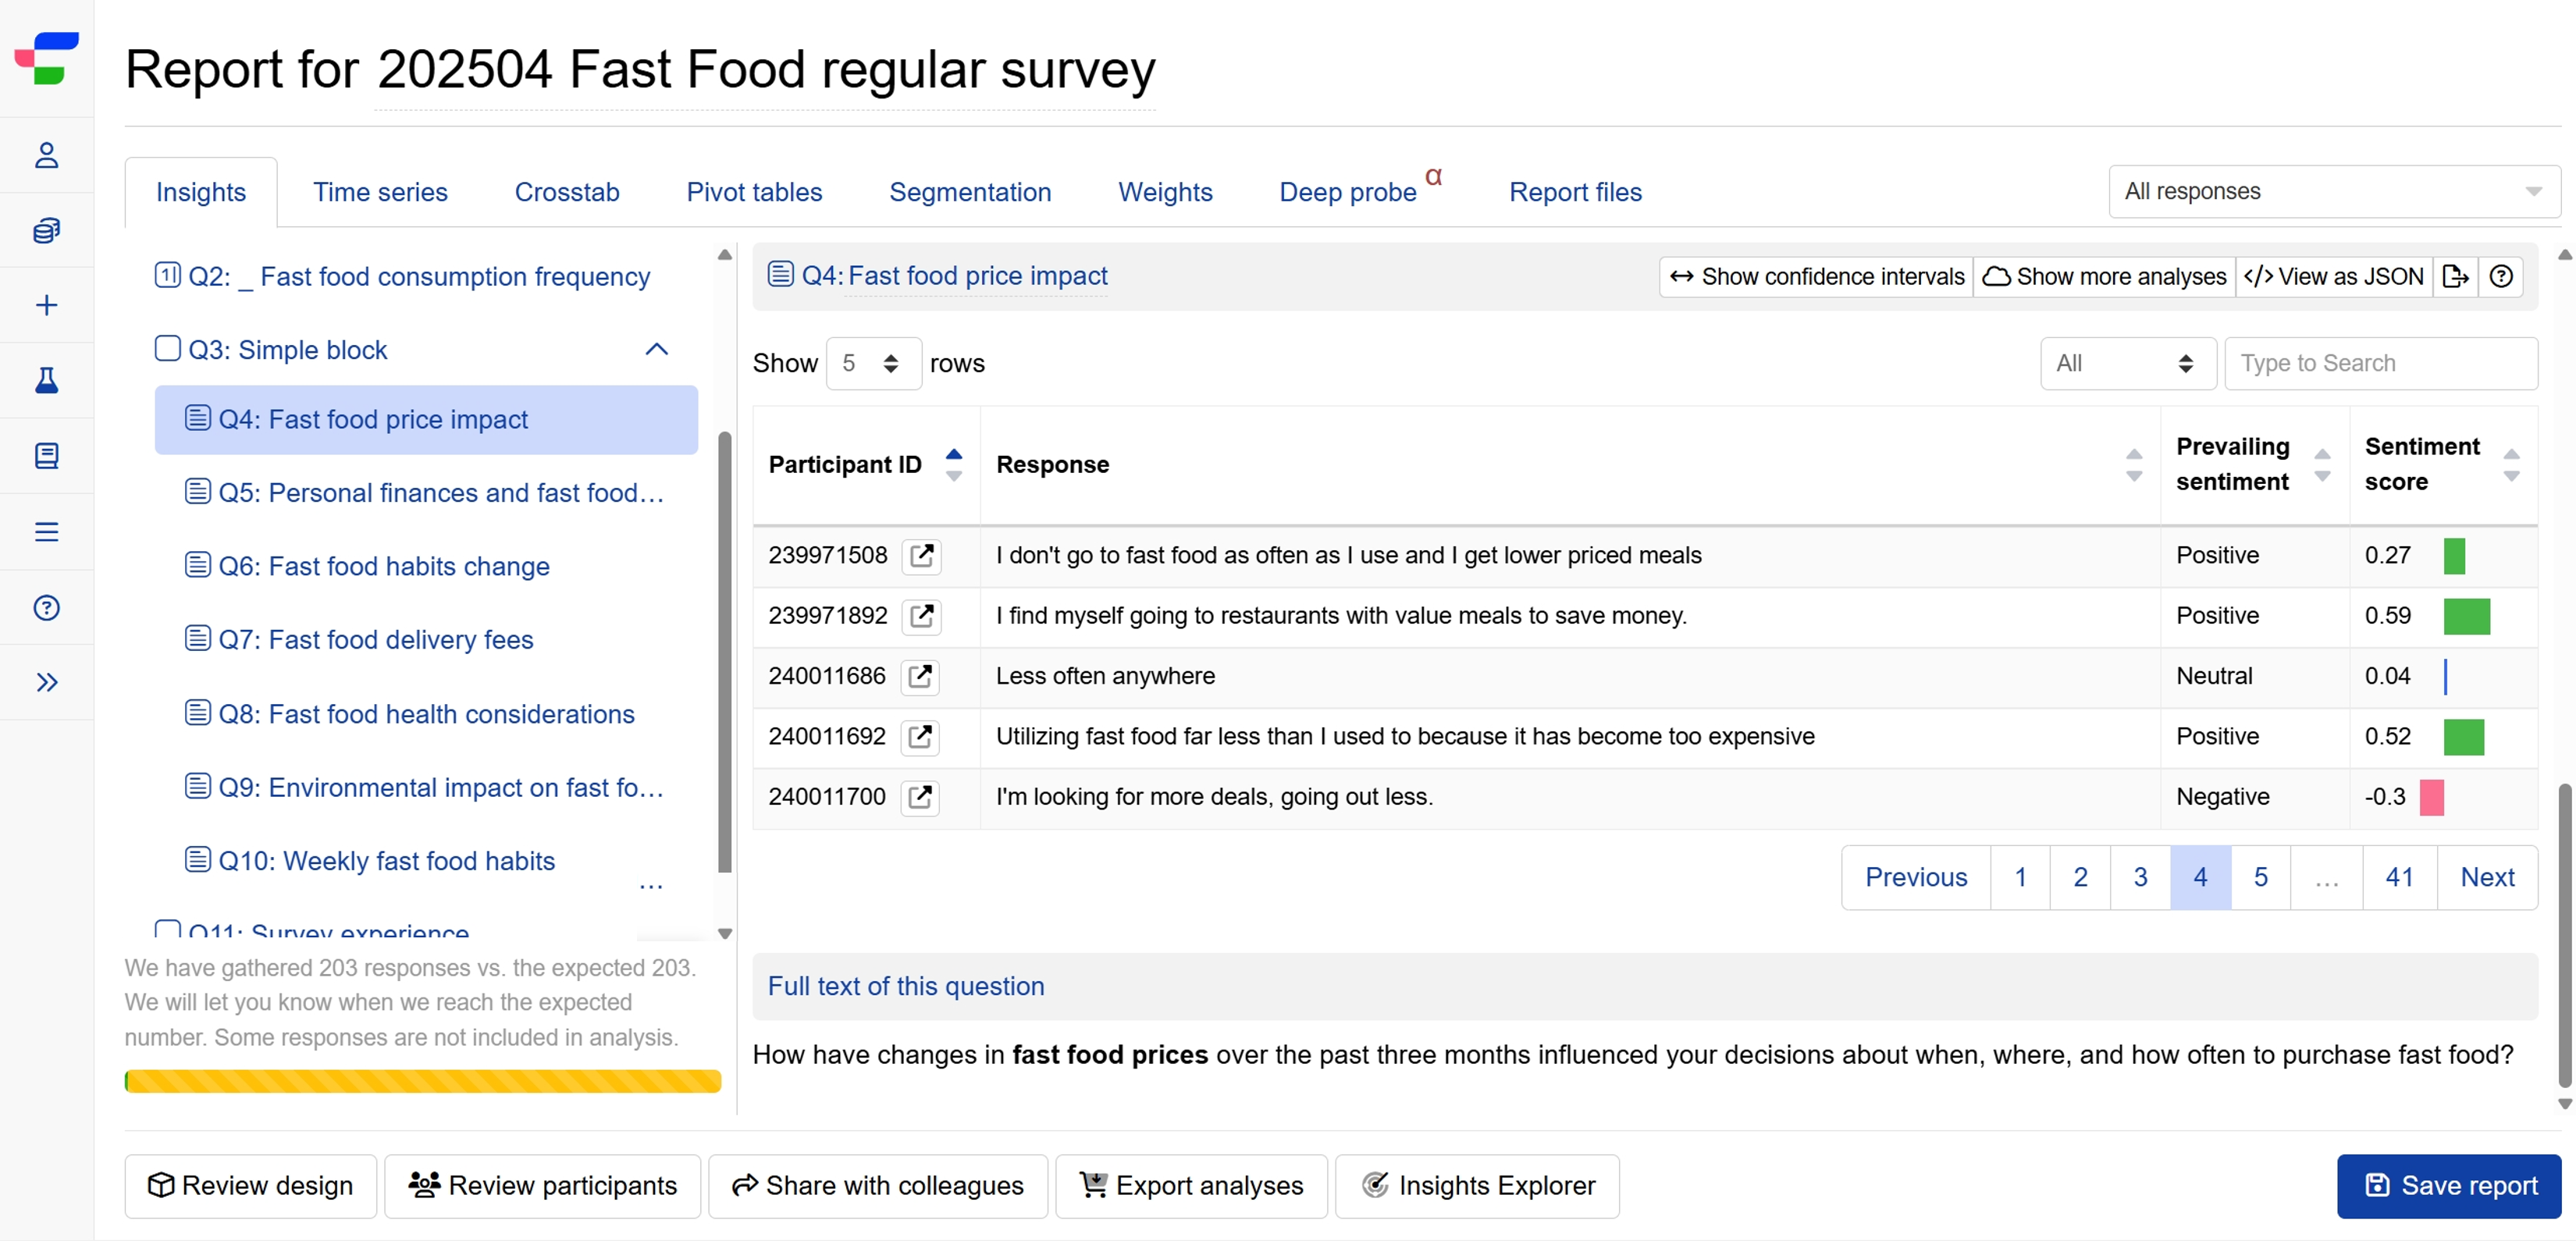2576x1241 pixels.
Task: Go to page 41 of responses
Action: pyautogui.click(x=2399, y=877)
